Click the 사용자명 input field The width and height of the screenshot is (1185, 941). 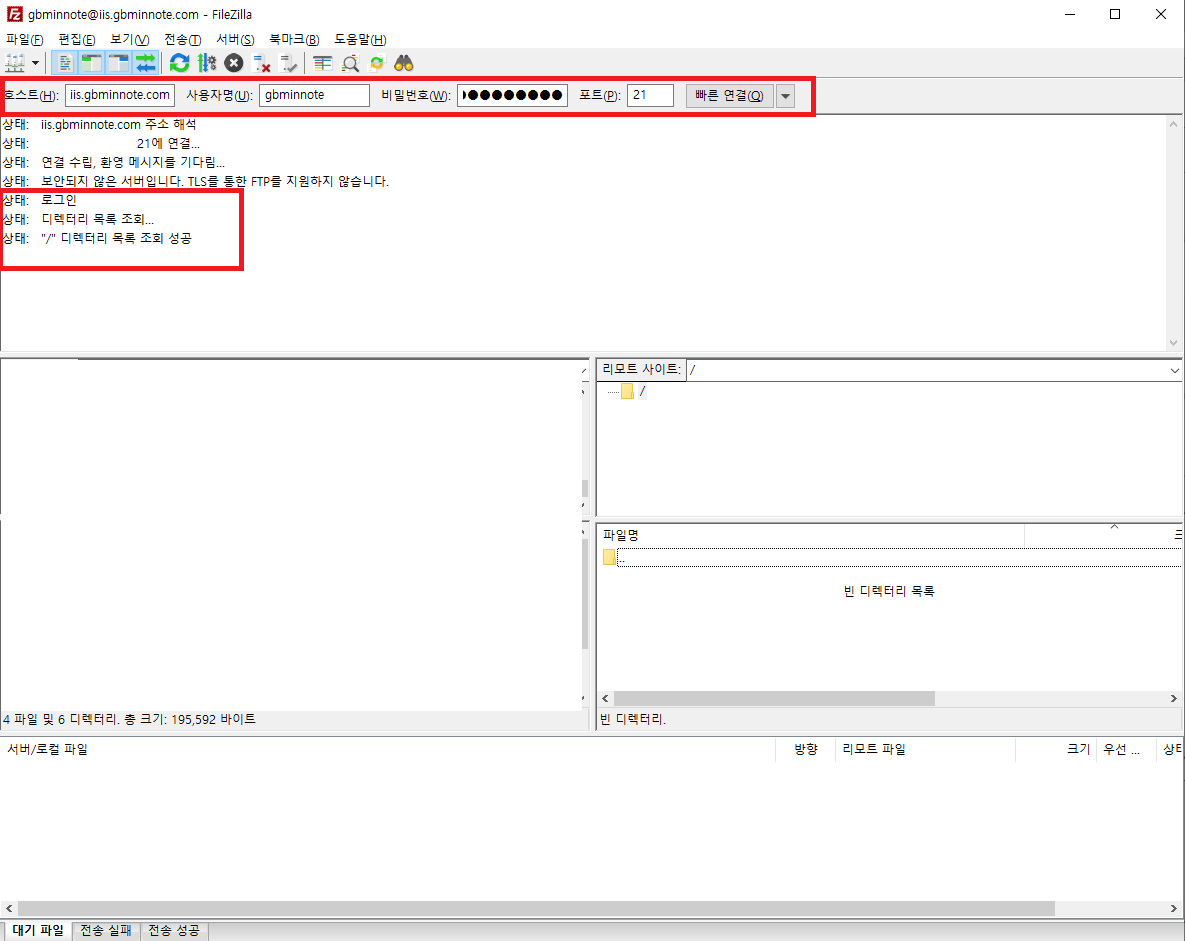(x=314, y=95)
